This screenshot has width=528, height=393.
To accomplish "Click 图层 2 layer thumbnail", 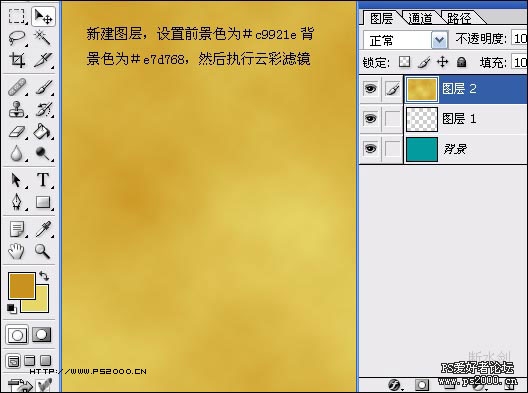I will point(422,89).
